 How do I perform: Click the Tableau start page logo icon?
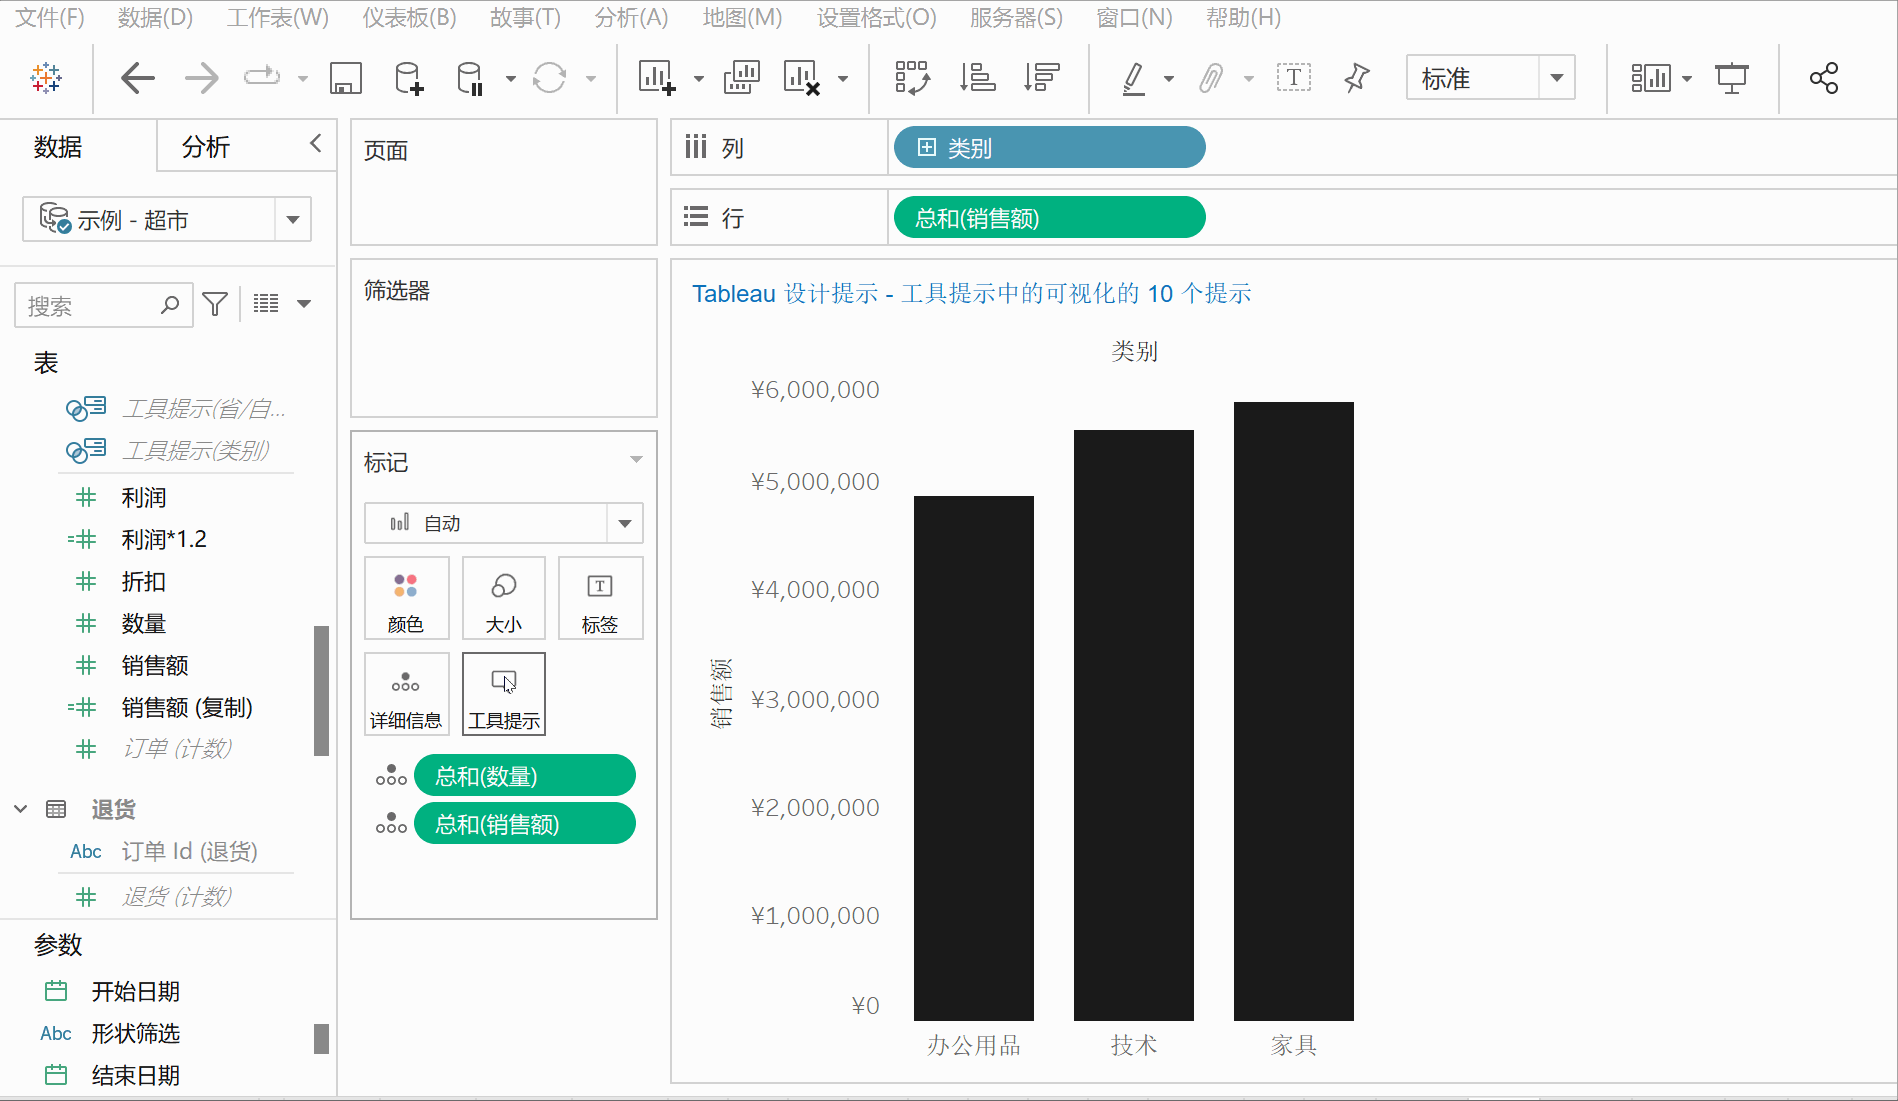[x=46, y=78]
